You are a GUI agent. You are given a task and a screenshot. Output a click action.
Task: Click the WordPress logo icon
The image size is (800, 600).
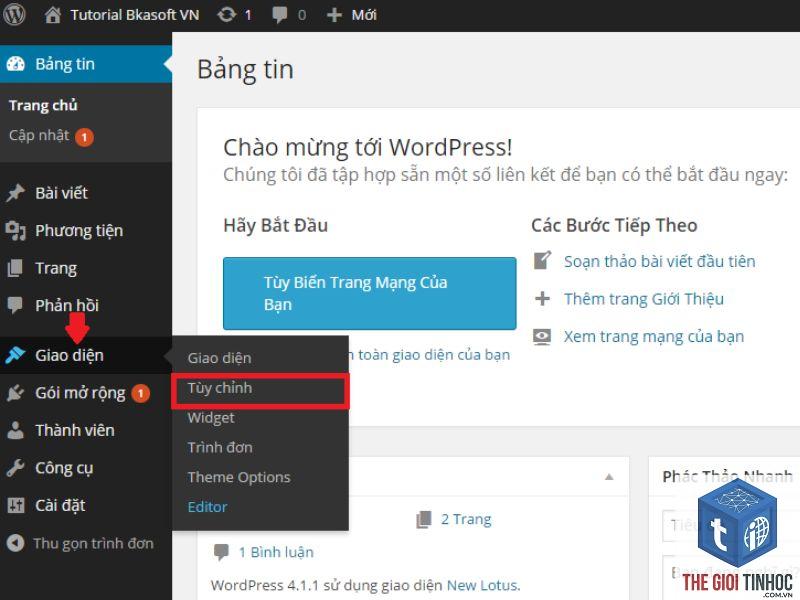[14, 14]
